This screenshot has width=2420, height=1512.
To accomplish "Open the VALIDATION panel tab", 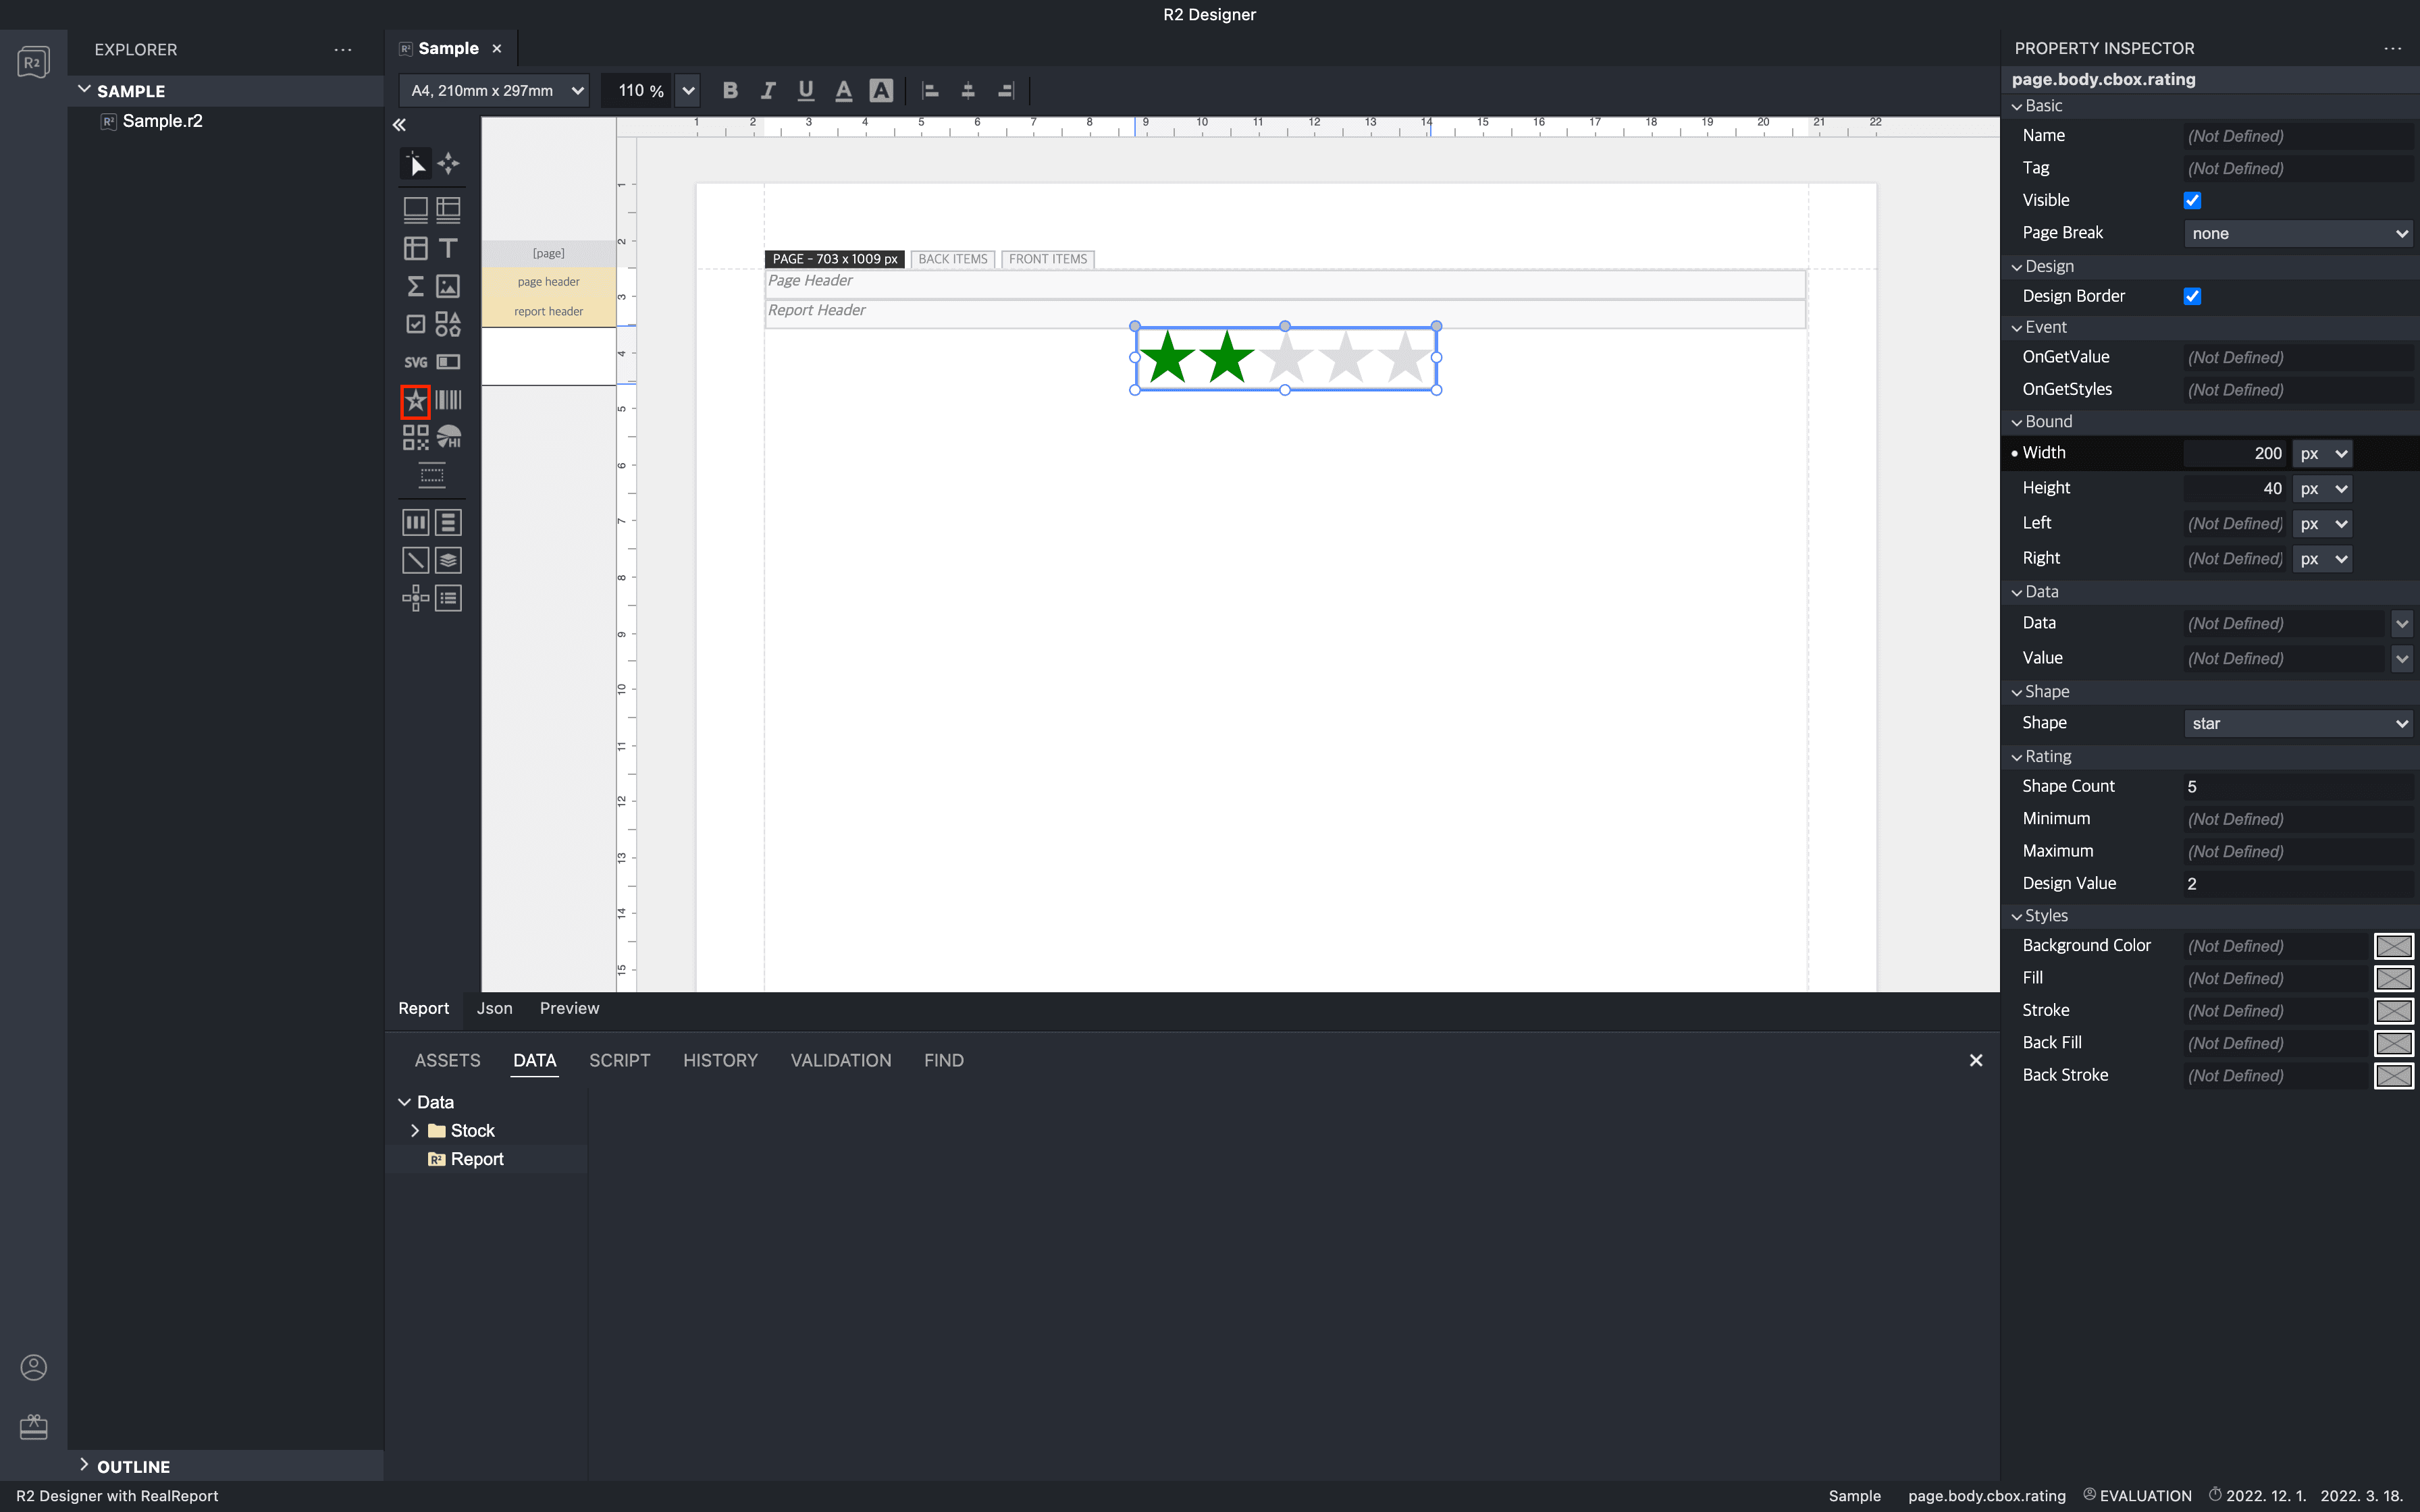I will 841,1060.
